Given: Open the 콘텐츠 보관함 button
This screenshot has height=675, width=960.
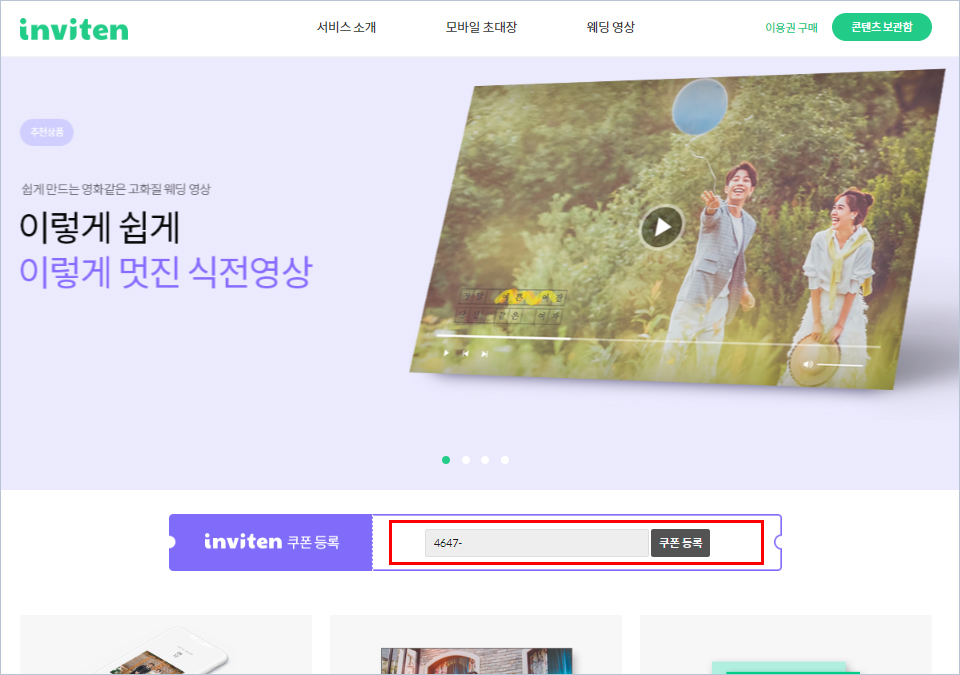Looking at the screenshot, I should click(882, 27).
